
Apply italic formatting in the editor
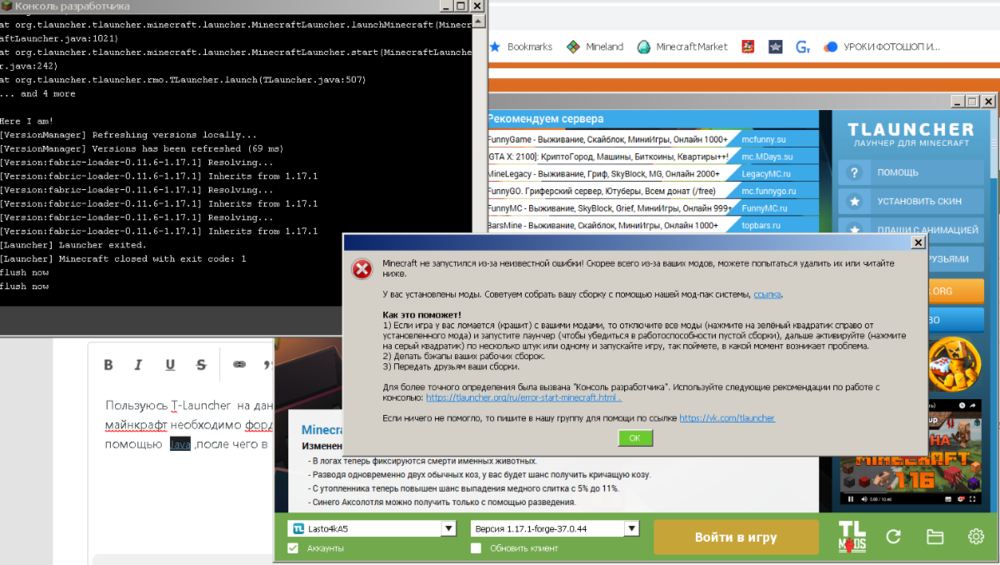(x=138, y=365)
